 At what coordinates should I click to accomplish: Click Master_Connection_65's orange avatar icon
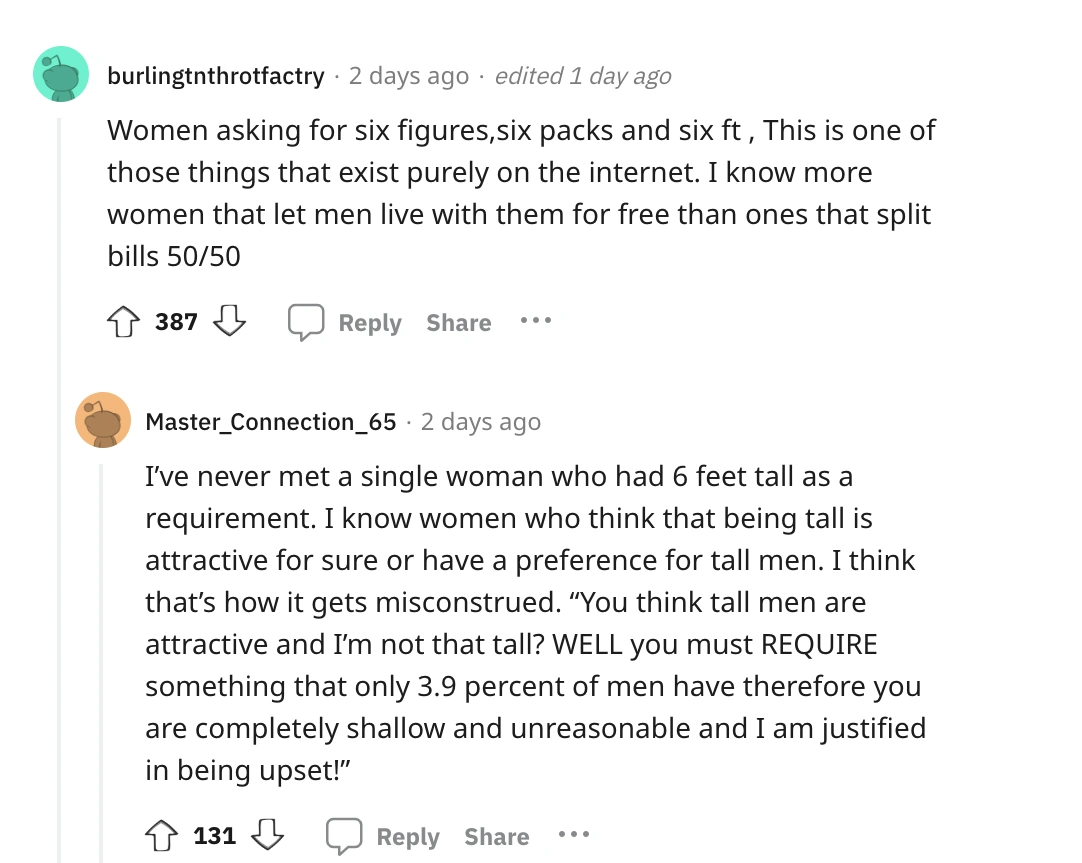tap(103, 420)
